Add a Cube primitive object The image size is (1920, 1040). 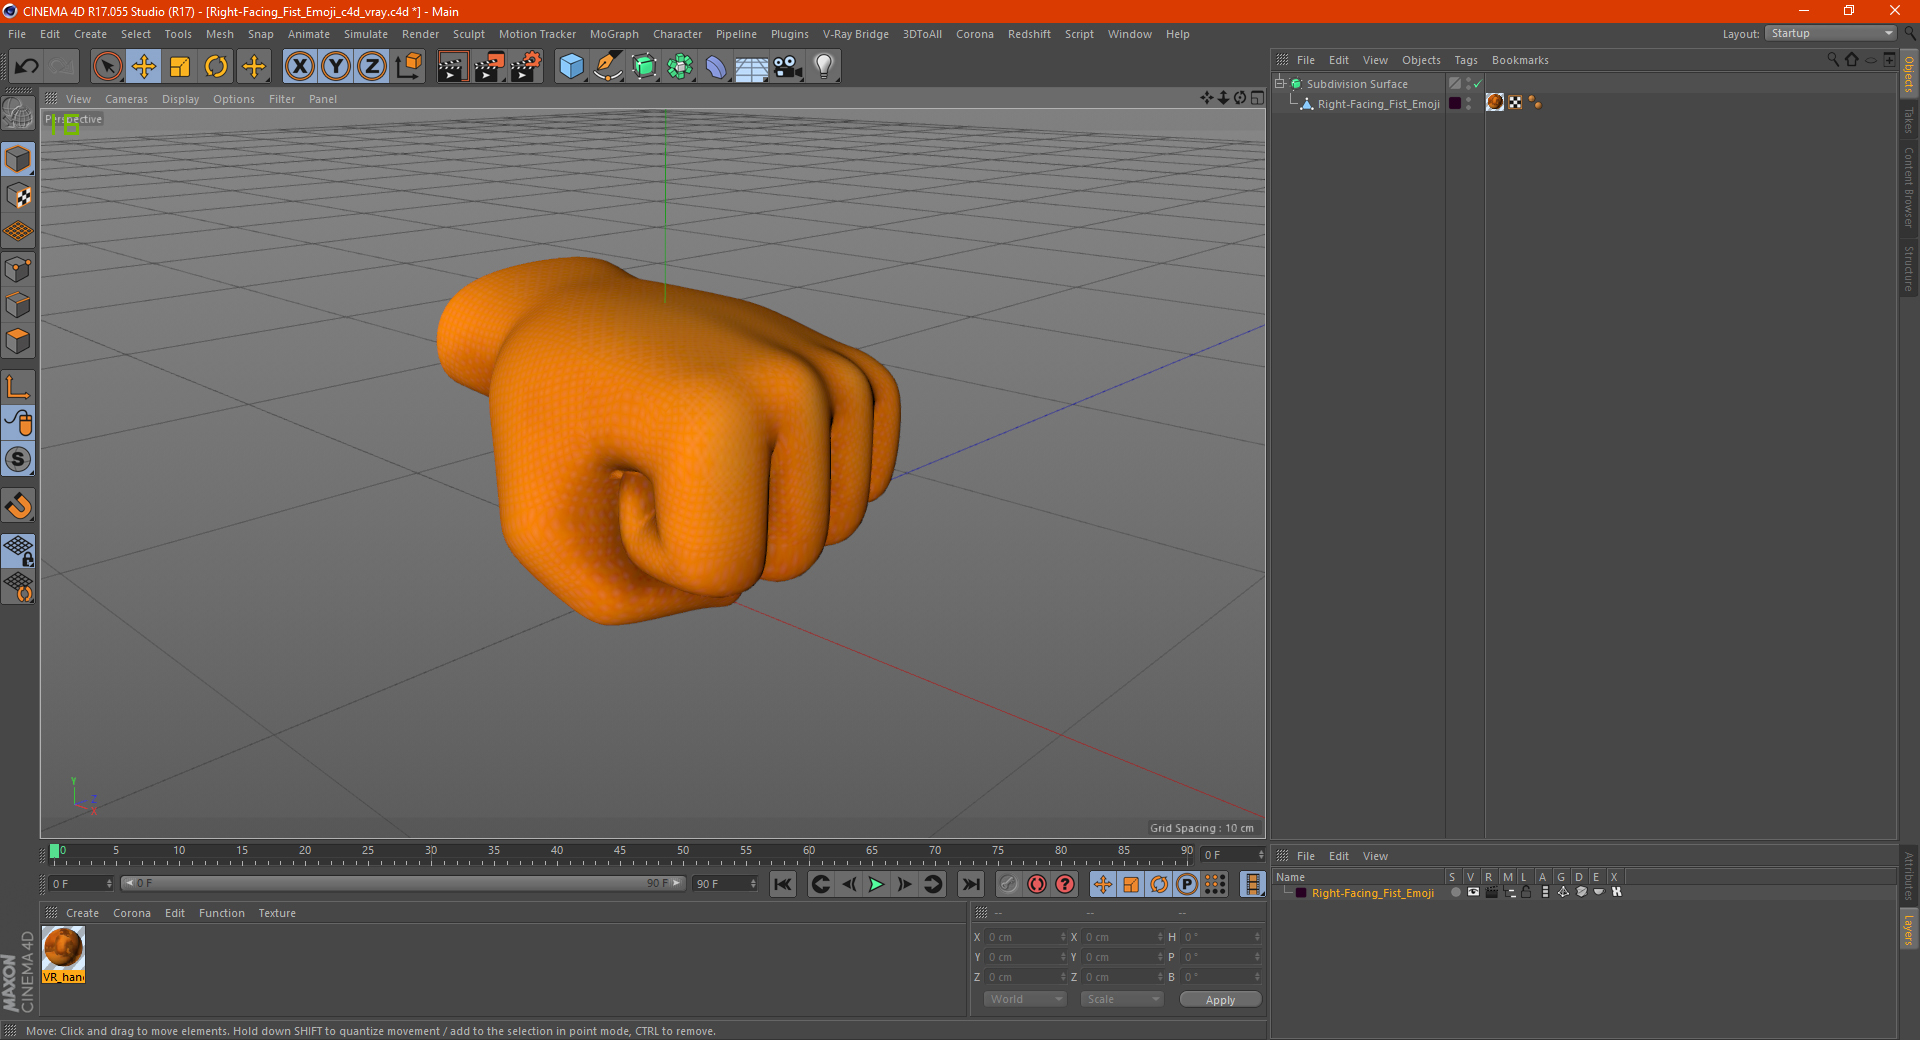tap(571, 67)
